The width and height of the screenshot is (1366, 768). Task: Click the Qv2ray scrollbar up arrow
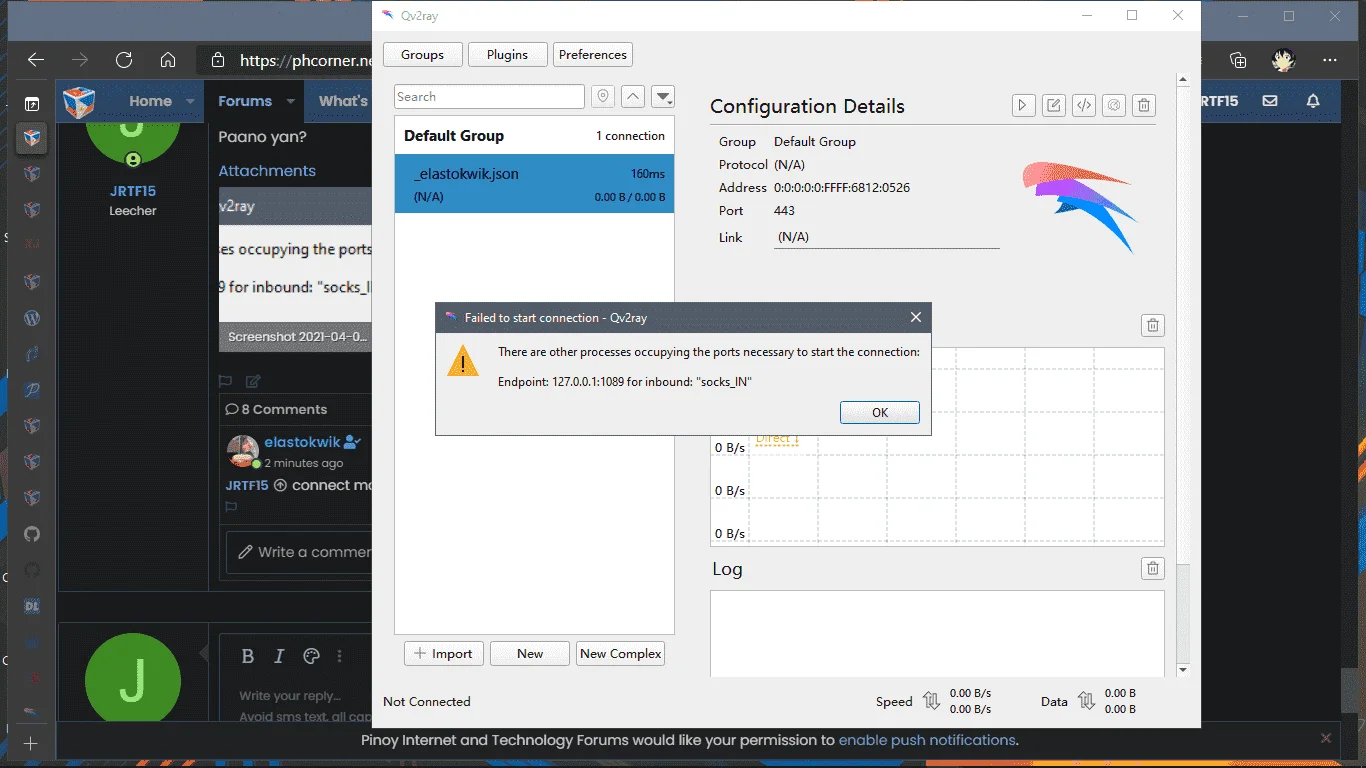pos(1184,80)
